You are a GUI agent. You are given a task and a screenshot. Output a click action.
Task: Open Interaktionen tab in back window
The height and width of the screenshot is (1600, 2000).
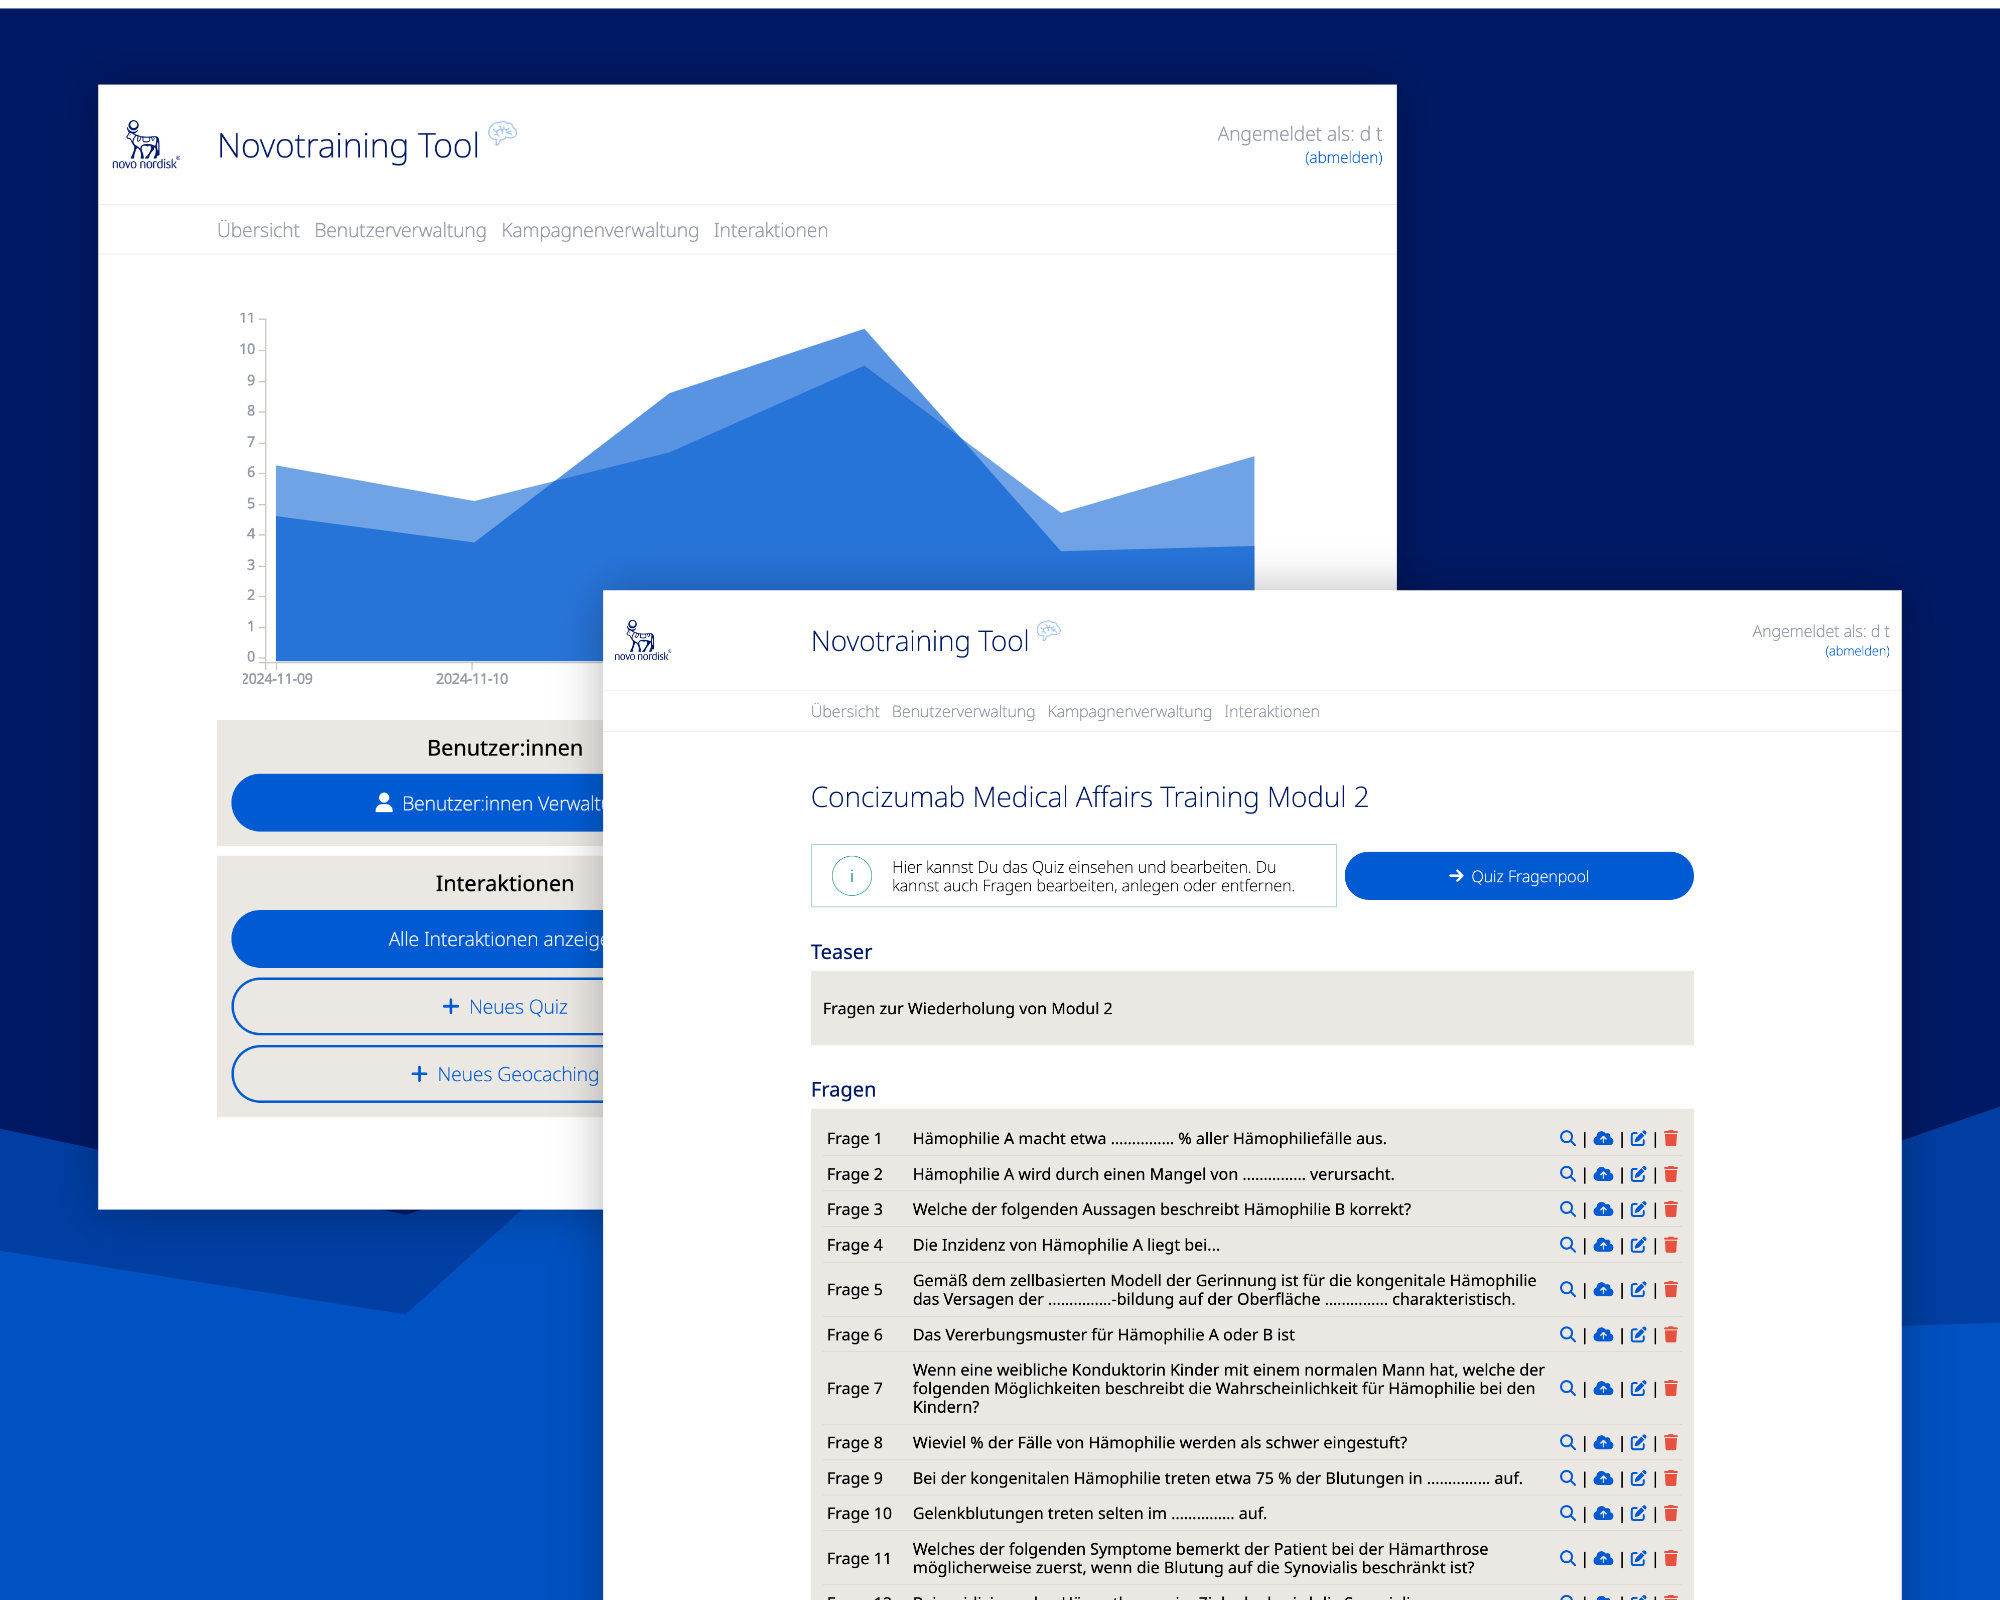click(770, 230)
